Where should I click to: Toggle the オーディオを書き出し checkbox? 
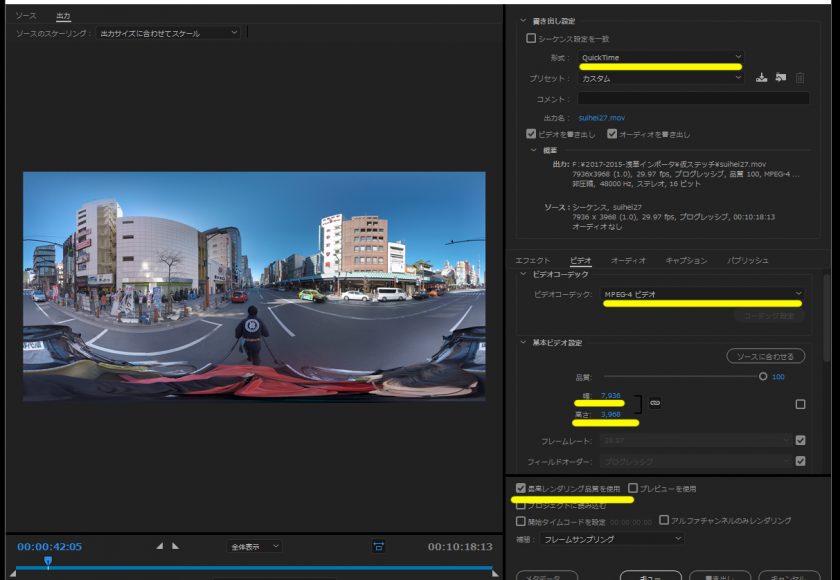[x=612, y=133]
